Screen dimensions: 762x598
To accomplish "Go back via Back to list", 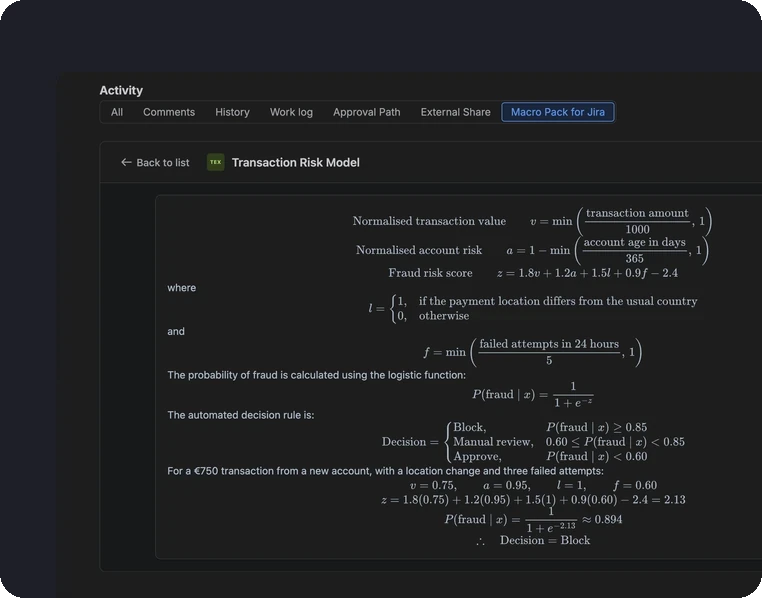I will tap(155, 163).
